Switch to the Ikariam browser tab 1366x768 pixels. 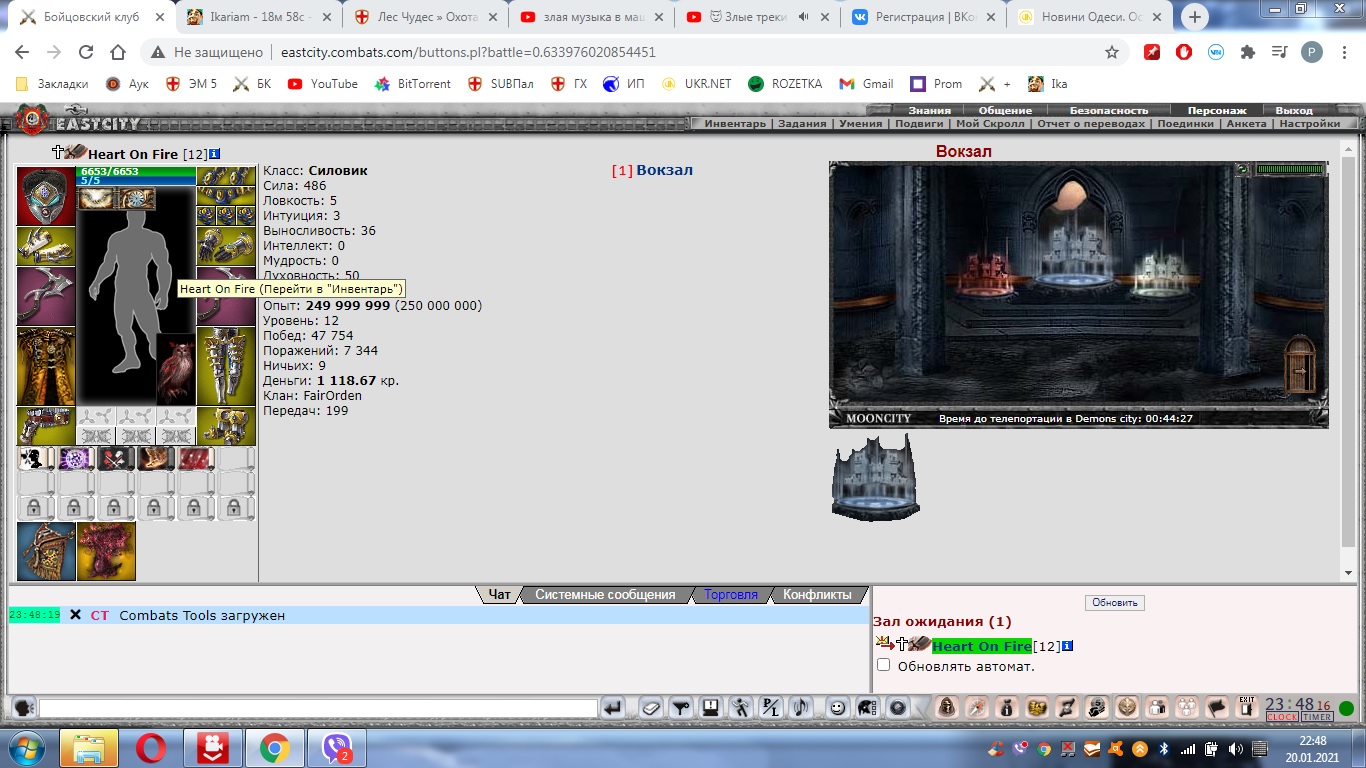click(260, 17)
